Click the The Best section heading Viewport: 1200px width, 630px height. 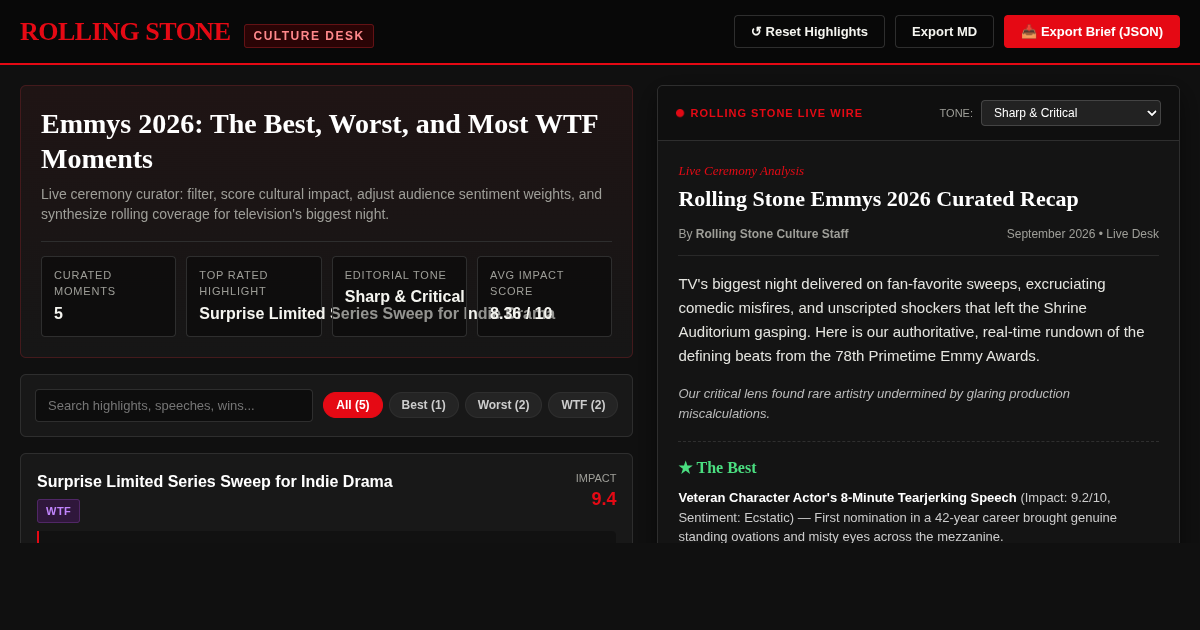pyautogui.click(x=717, y=468)
